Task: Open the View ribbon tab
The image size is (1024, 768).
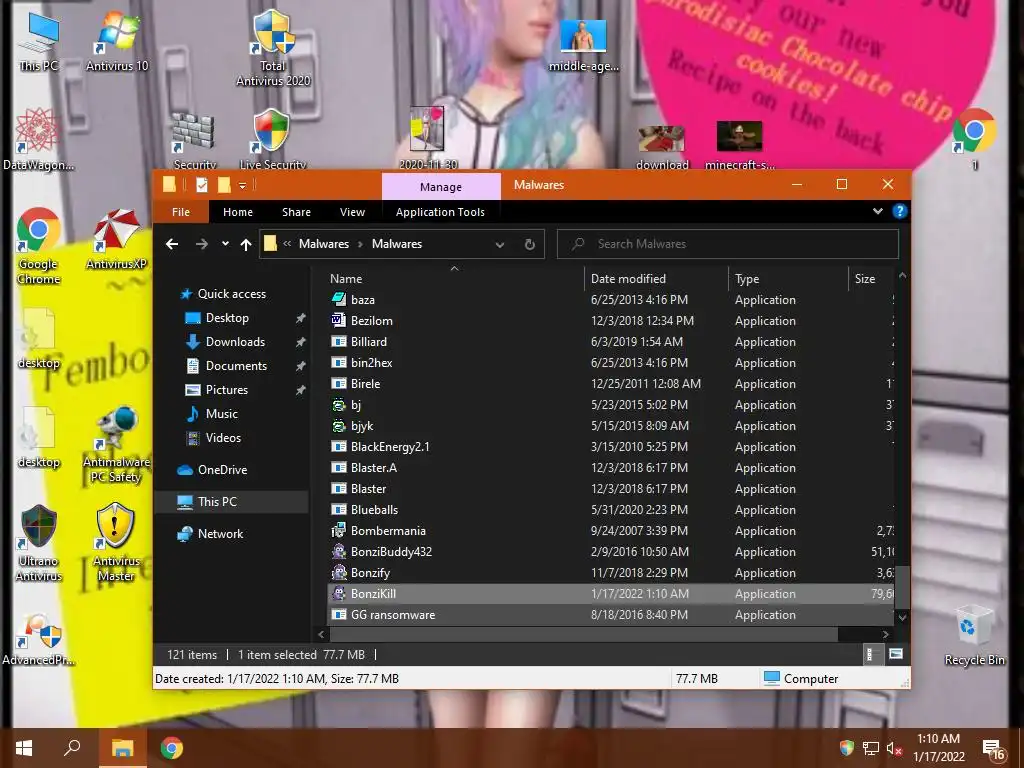Action: point(352,212)
